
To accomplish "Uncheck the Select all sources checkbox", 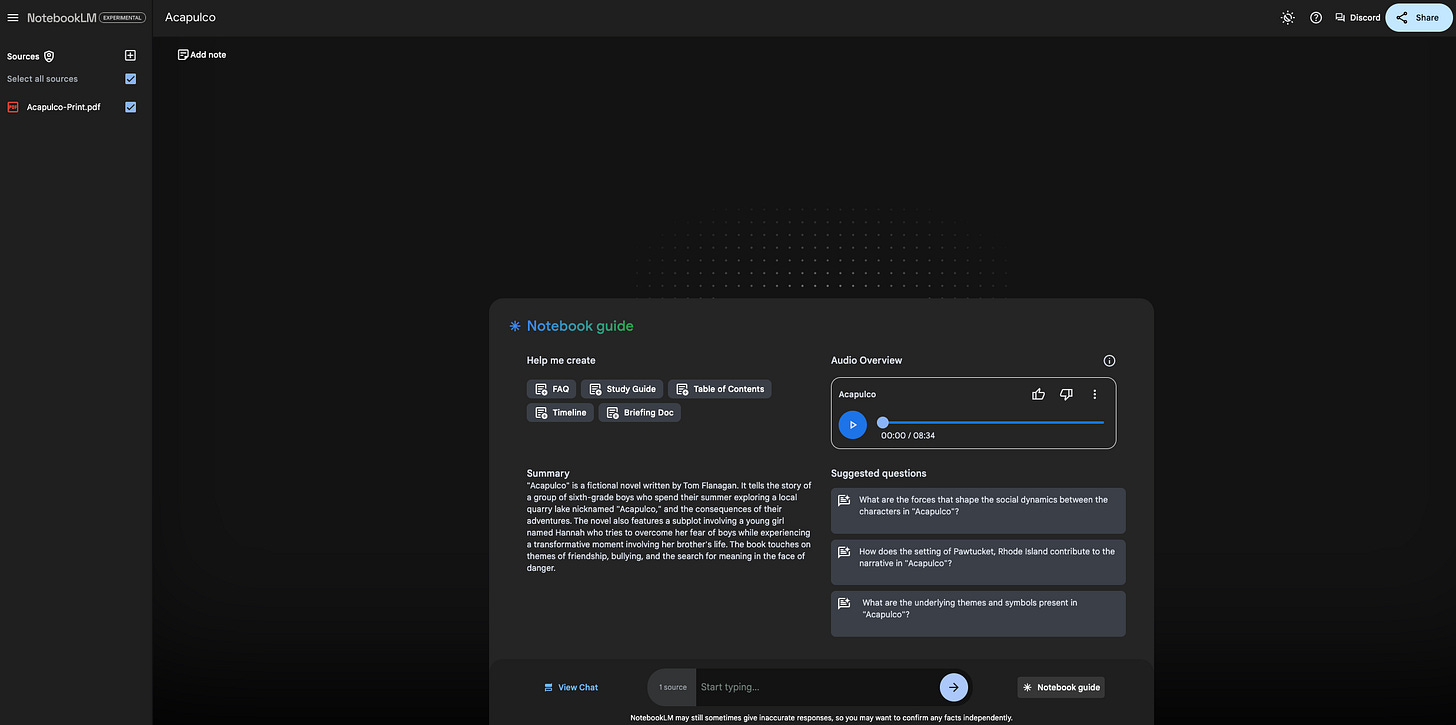I will (130, 79).
